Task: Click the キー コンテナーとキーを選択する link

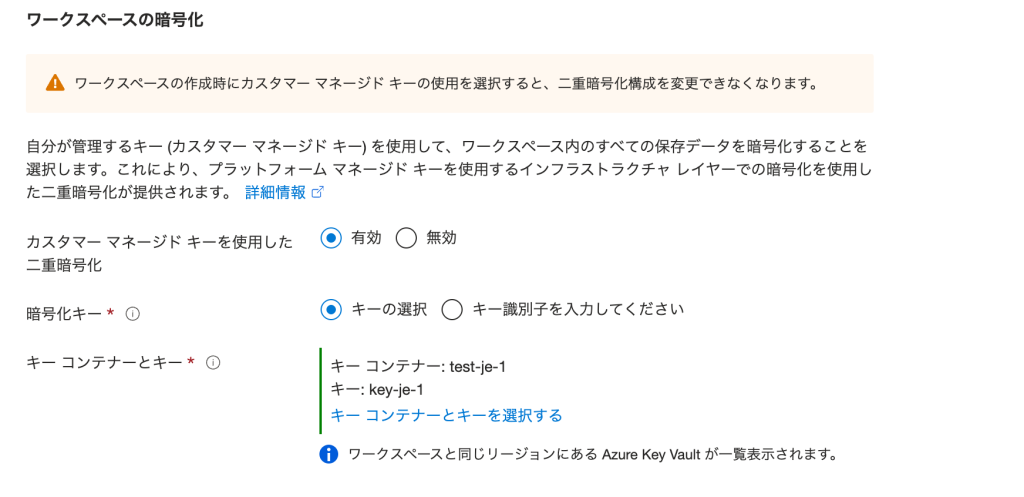Action: click(446, 415)
